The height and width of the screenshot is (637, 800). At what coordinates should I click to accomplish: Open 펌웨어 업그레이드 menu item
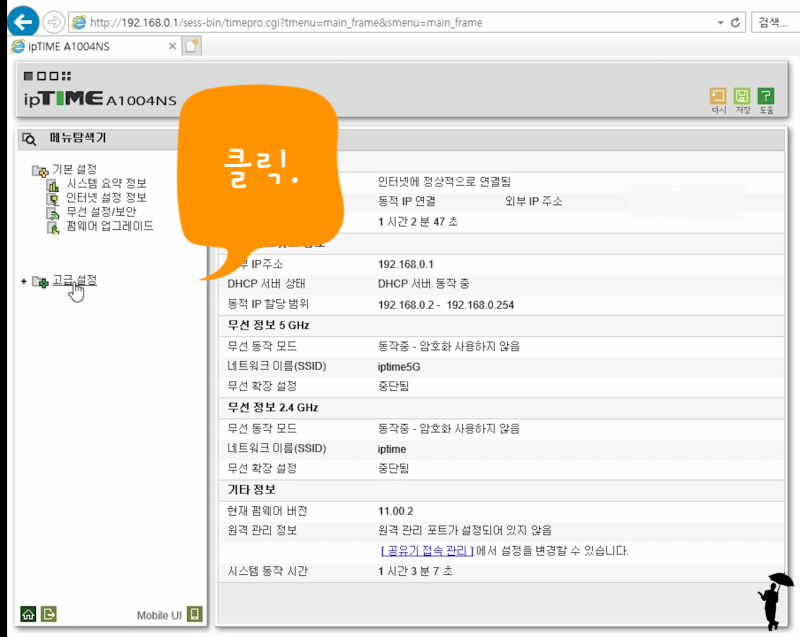[110, 226]
